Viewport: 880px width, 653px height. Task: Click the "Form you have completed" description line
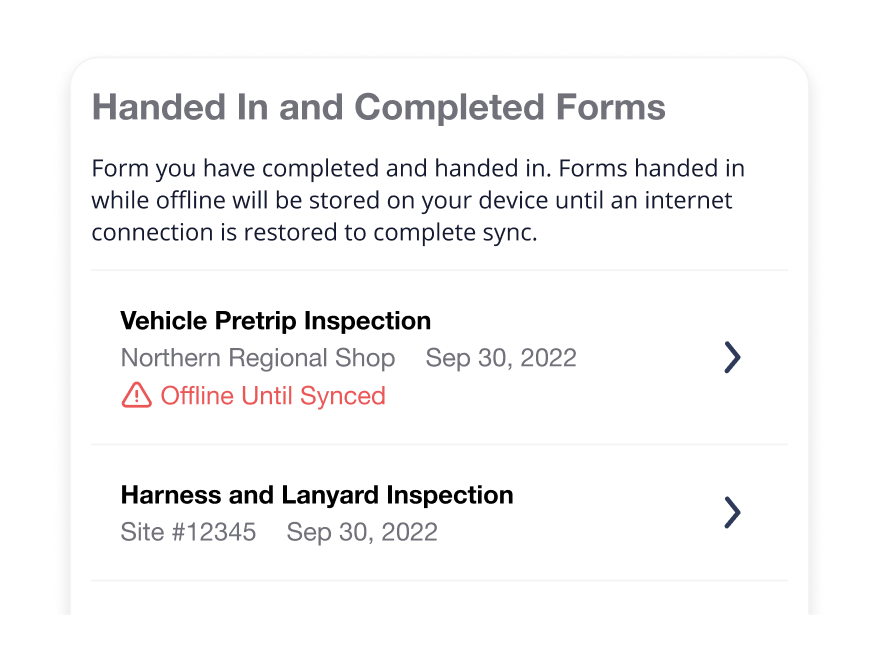coord(418,168)
